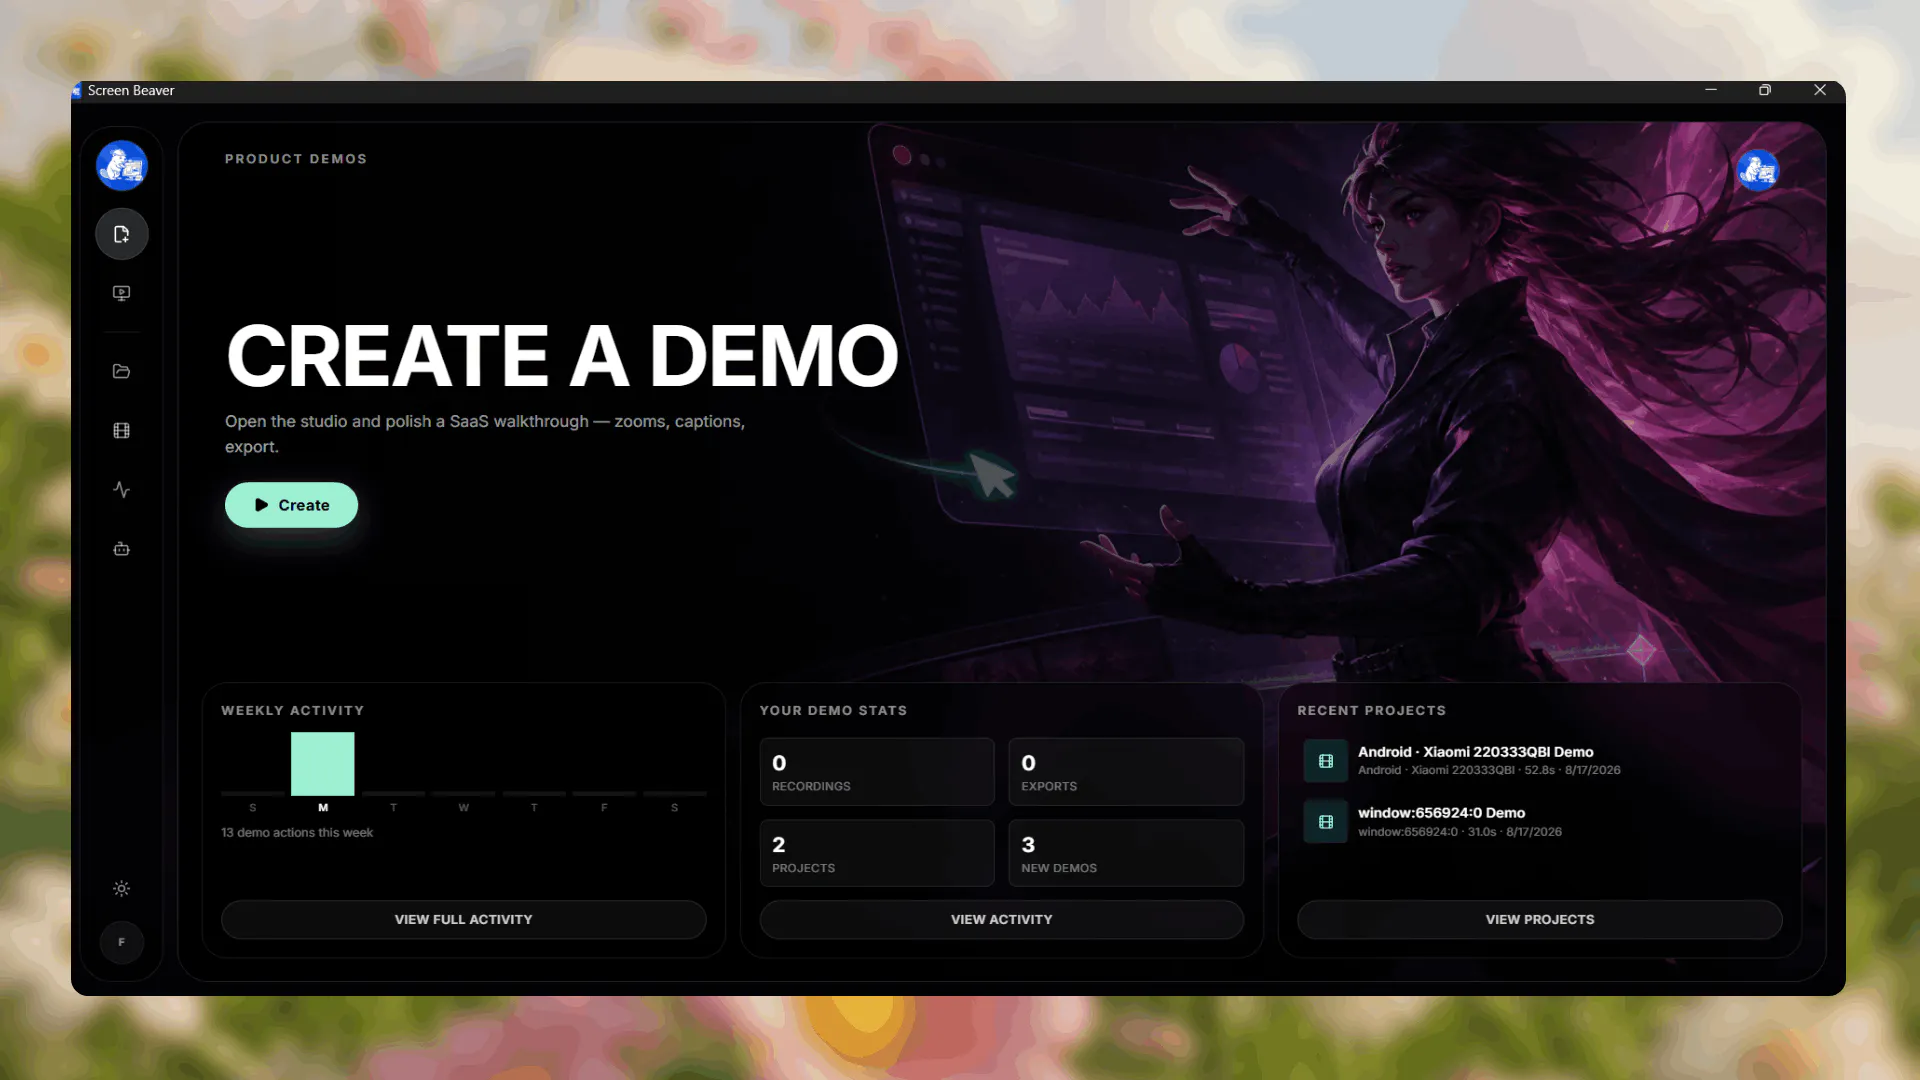Select the Recordings stat card

(x=877, y=772)
